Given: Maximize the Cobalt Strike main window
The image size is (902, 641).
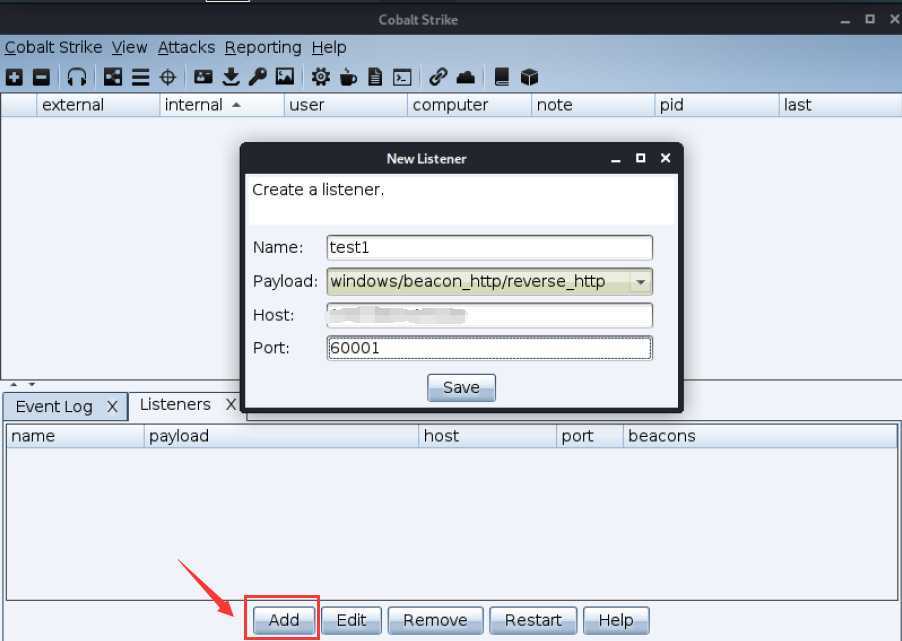Looking at the screenshot, I should pyautogui.click(x=870, y=20).
